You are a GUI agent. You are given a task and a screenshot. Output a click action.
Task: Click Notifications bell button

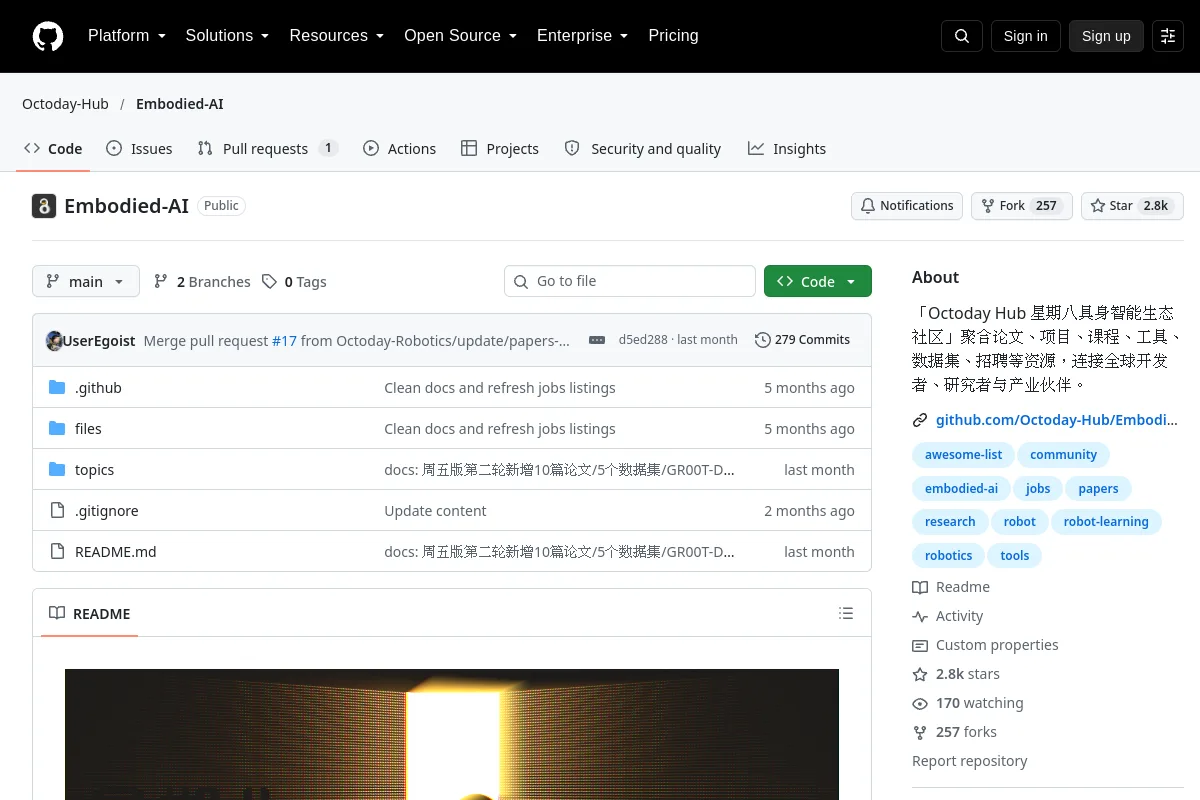pos(907,206)
